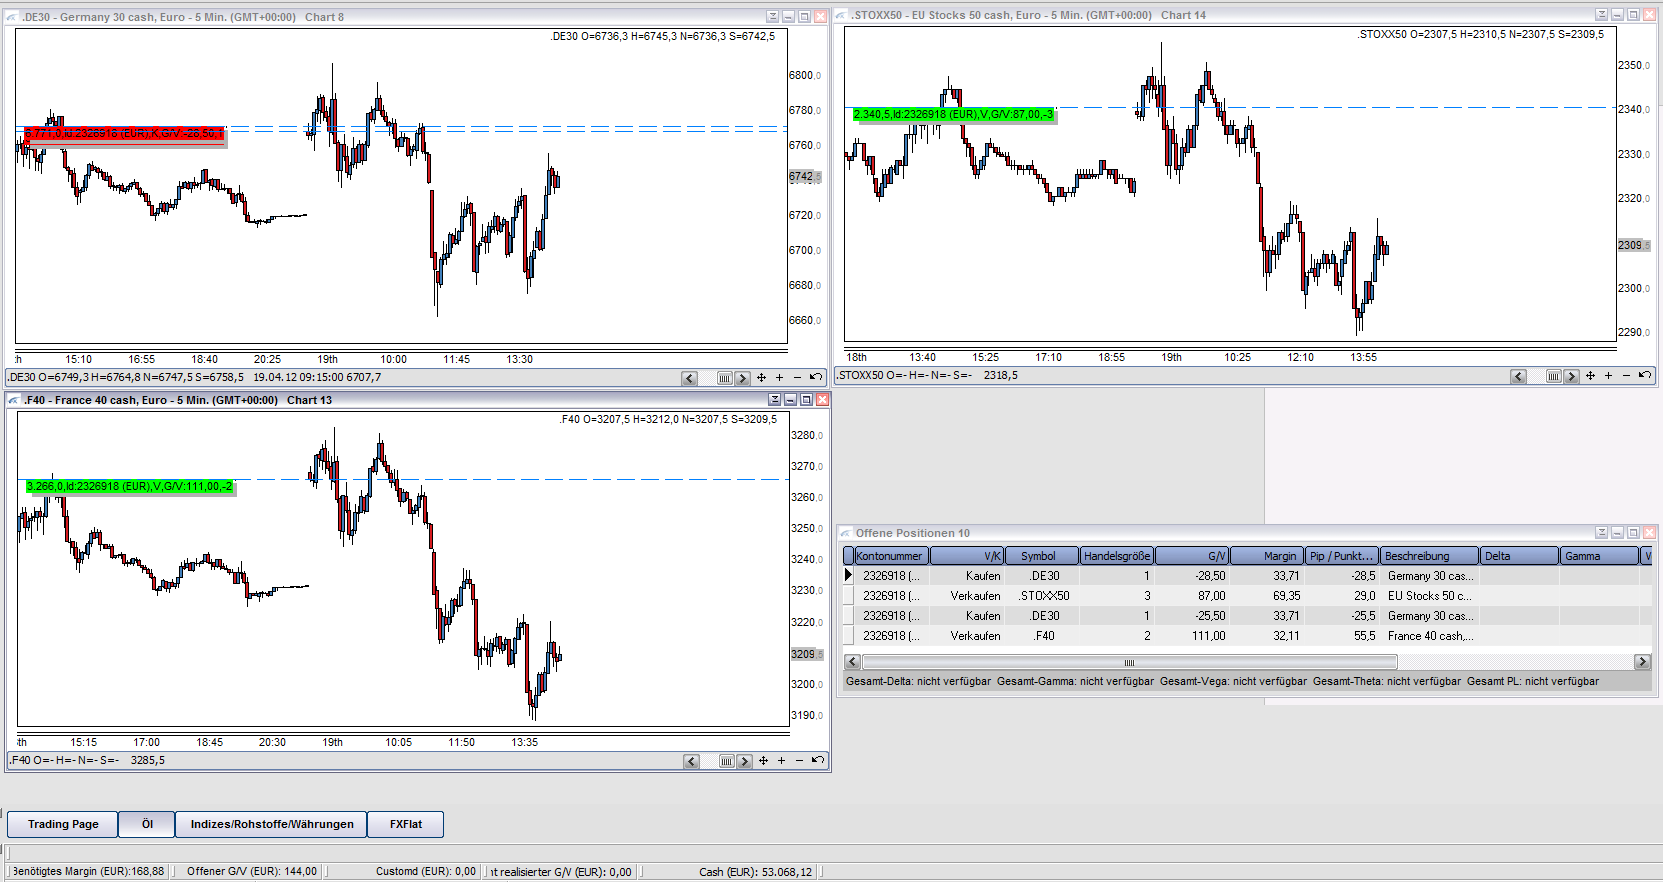This screenshot has height=882, width=1663.
Task: Open the DE30 chart window dropdown menu
Action: 772,17
